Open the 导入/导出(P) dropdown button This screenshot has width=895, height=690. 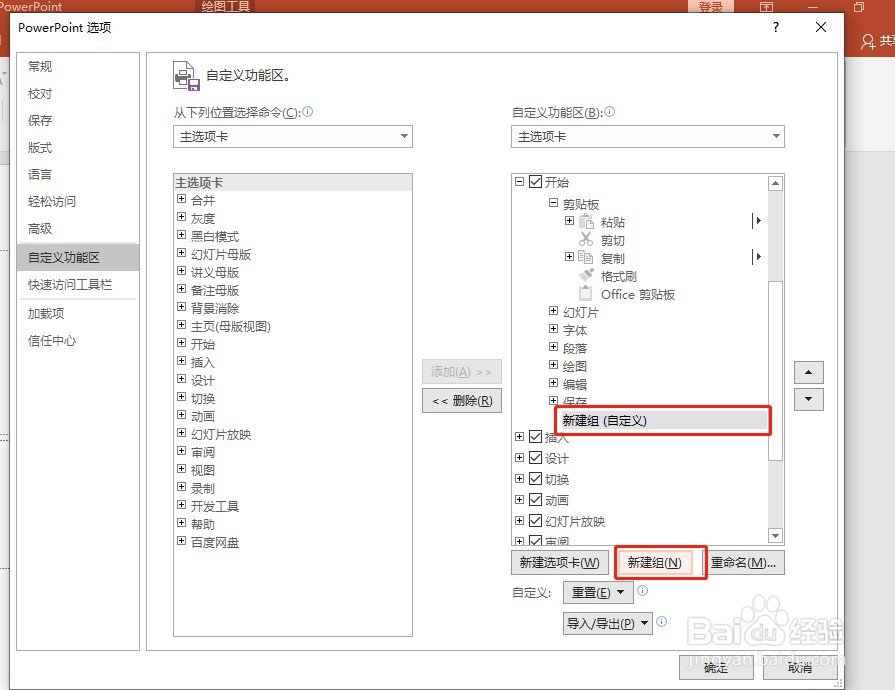[x=607, y=623]
